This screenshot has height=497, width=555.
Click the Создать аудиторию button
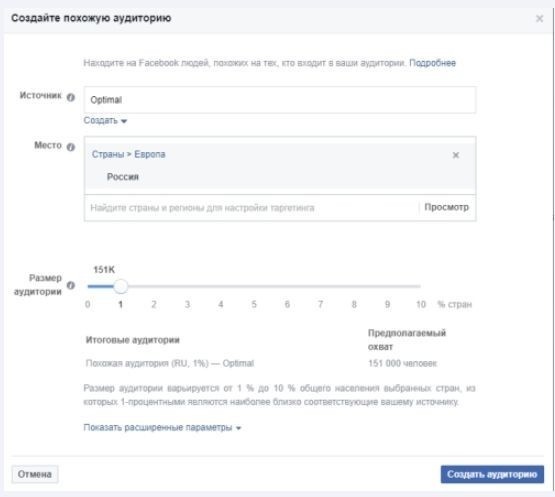(492, 474)
